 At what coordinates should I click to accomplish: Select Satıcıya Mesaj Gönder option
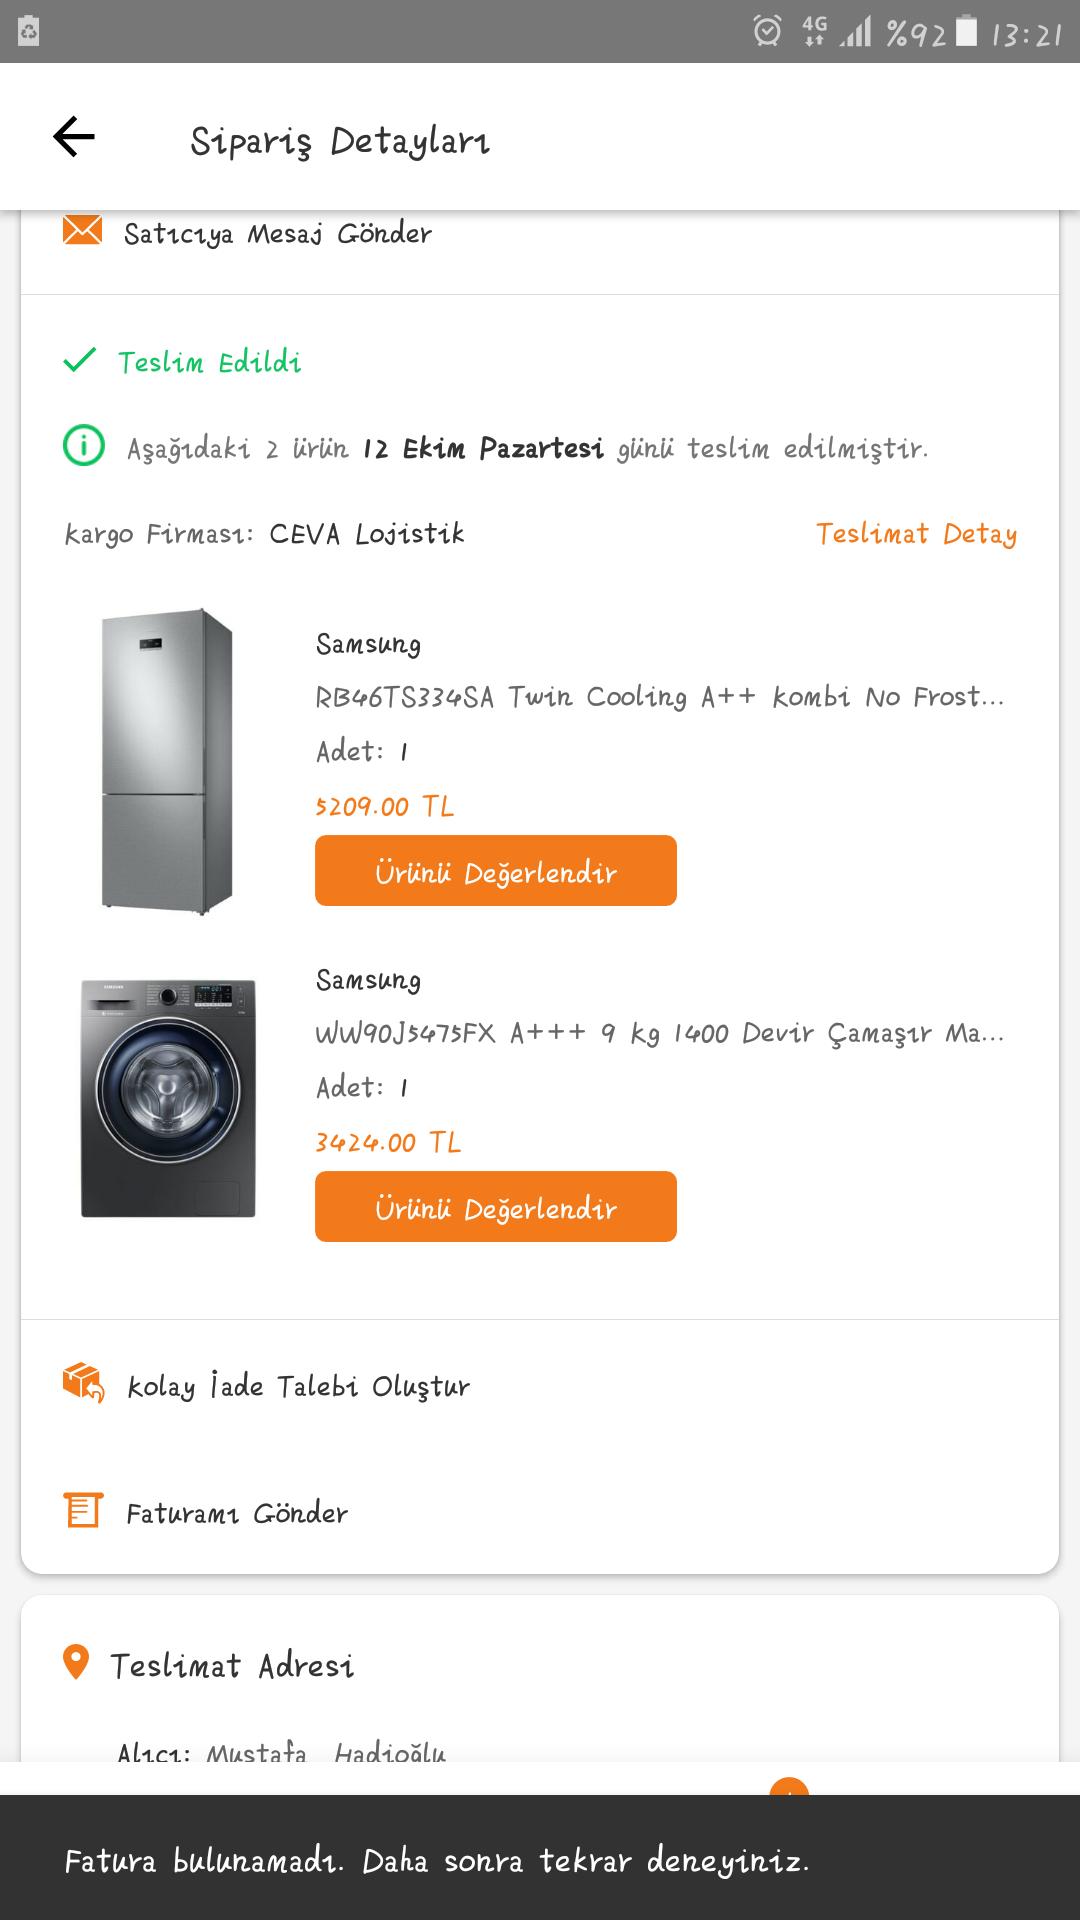[278, 234]
